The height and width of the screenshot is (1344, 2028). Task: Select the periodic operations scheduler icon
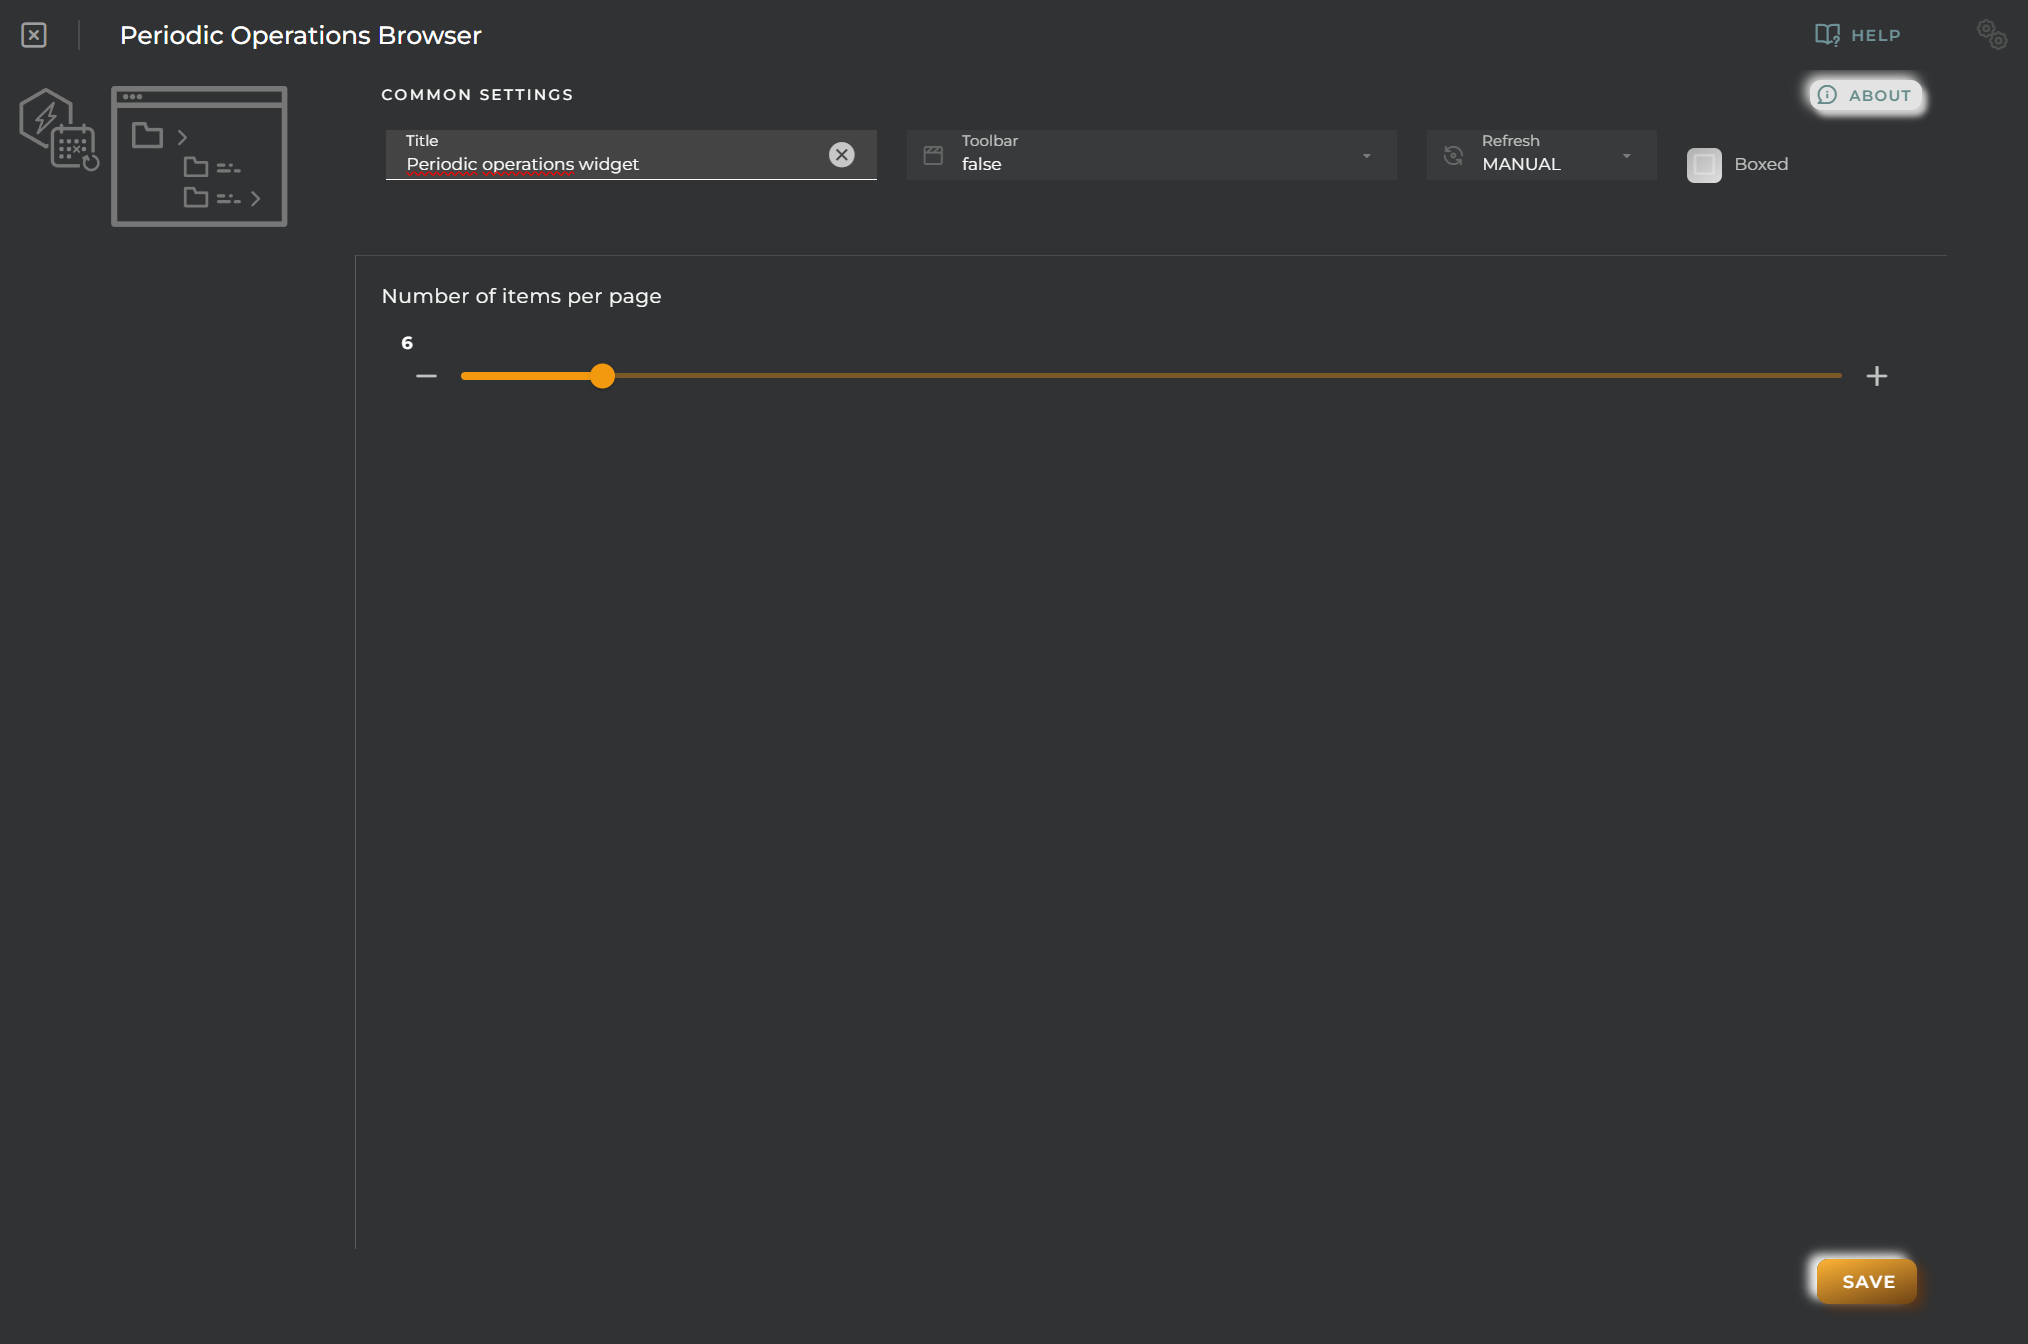click(59, 130)
